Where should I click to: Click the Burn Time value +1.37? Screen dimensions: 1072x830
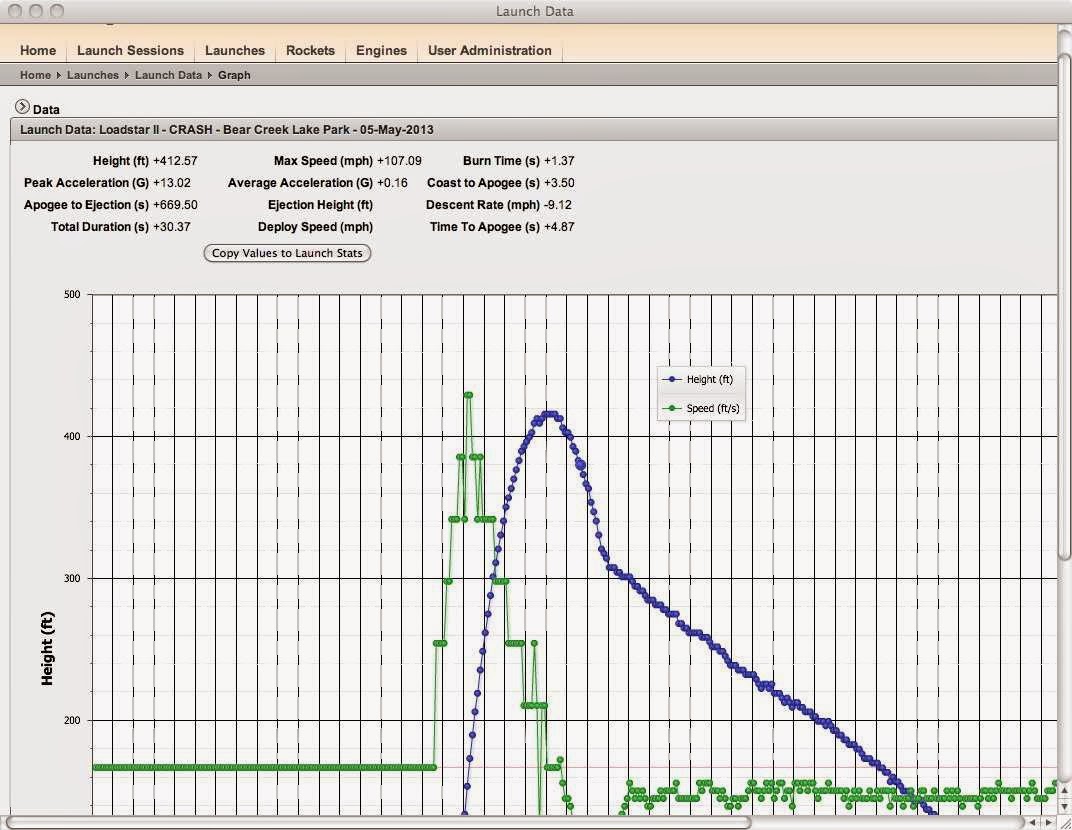pyautogui.click(x=559, y=161)
